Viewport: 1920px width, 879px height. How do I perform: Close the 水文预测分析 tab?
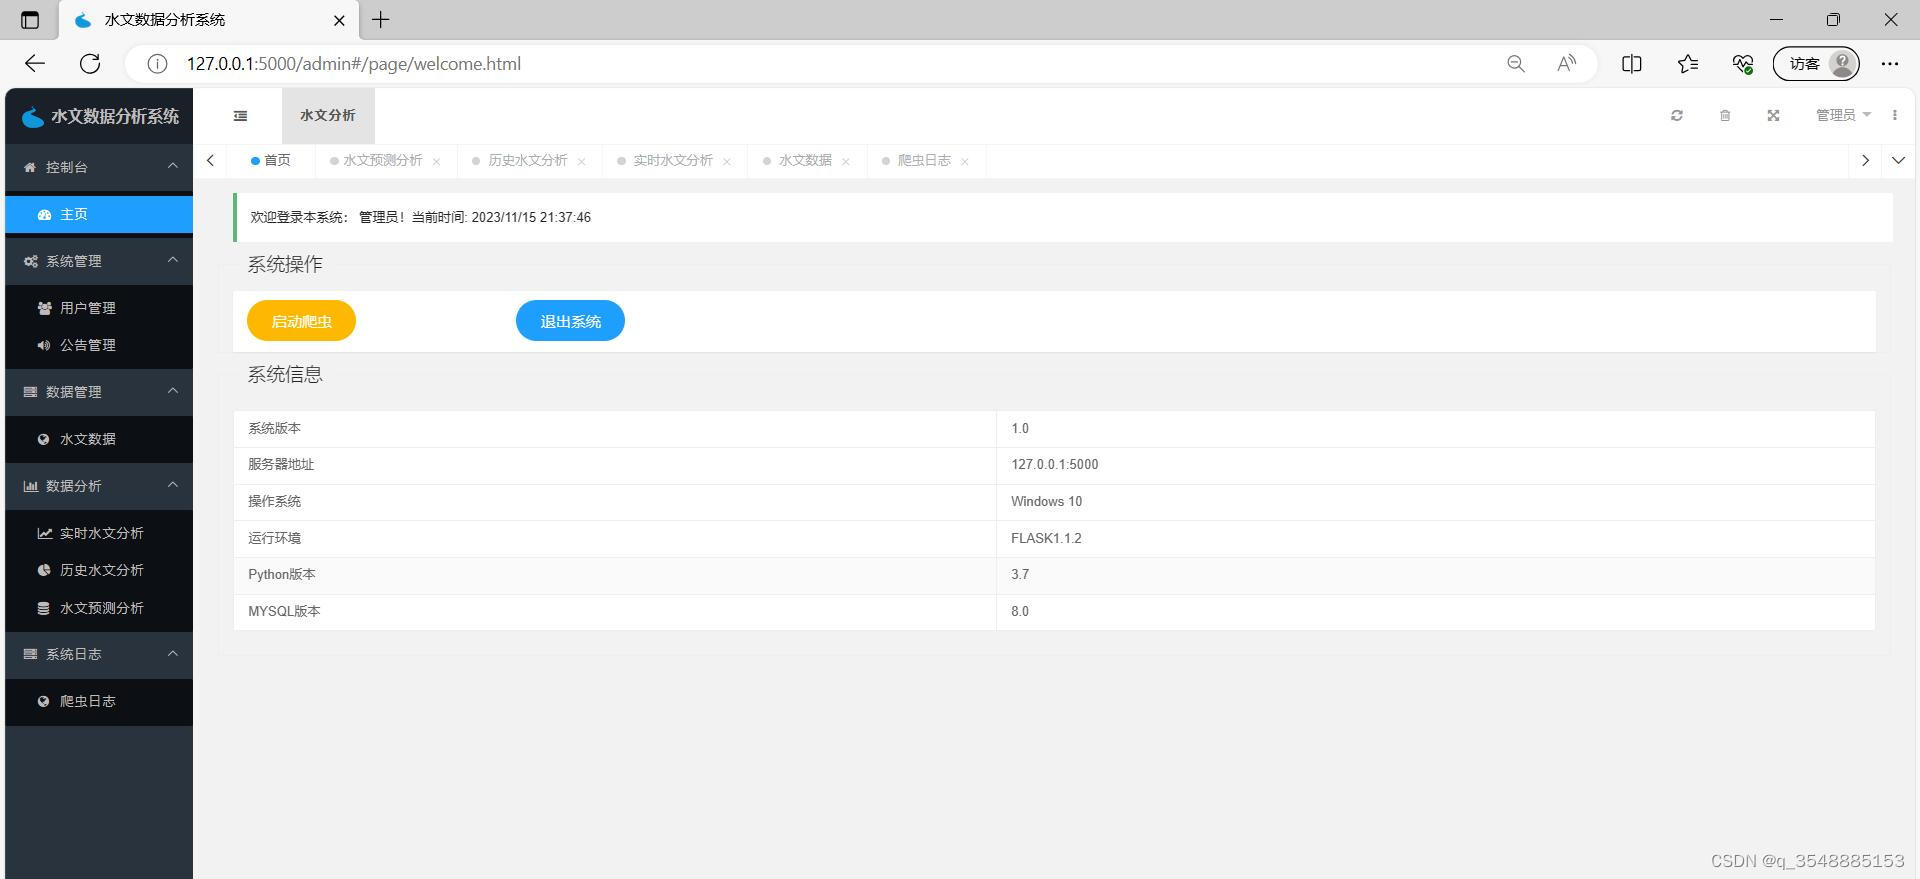(x=436, y=162)
